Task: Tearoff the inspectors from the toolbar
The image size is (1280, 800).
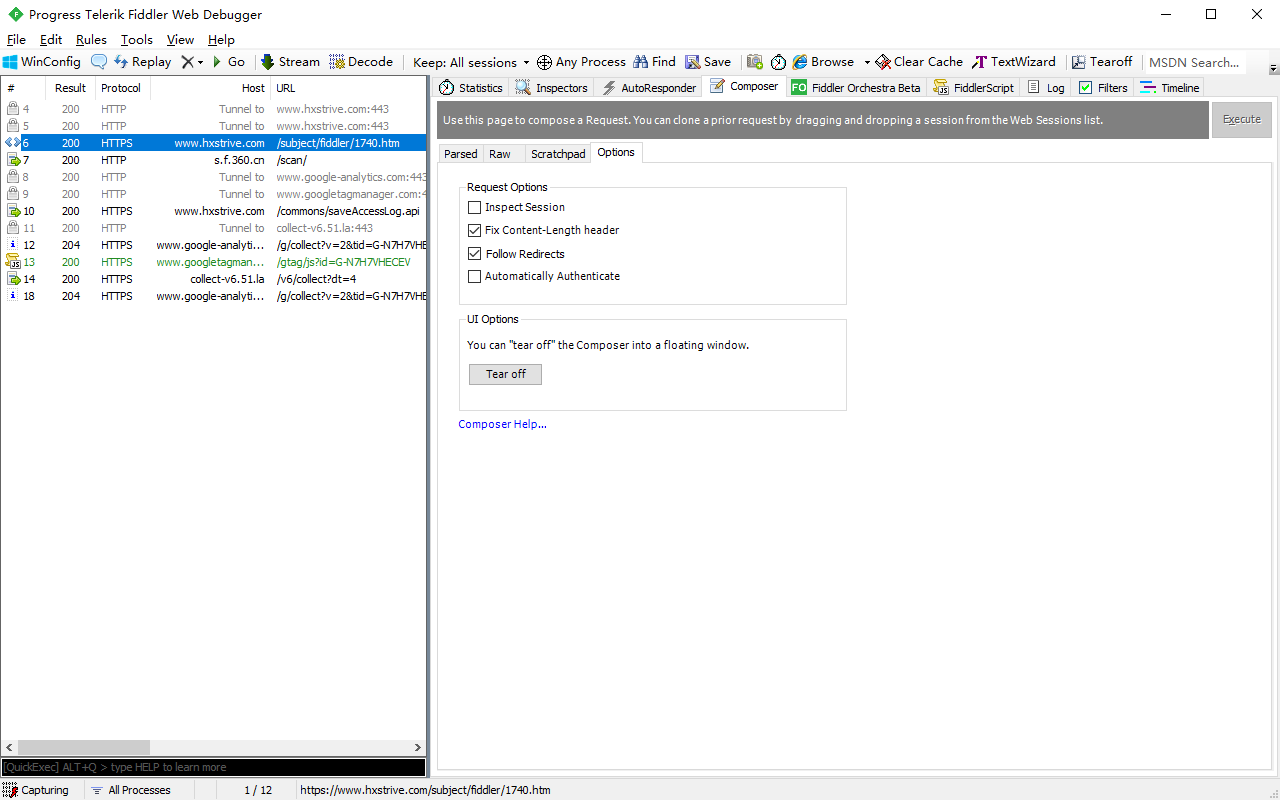Action: pyautogui.click(x=1102, y=62)
